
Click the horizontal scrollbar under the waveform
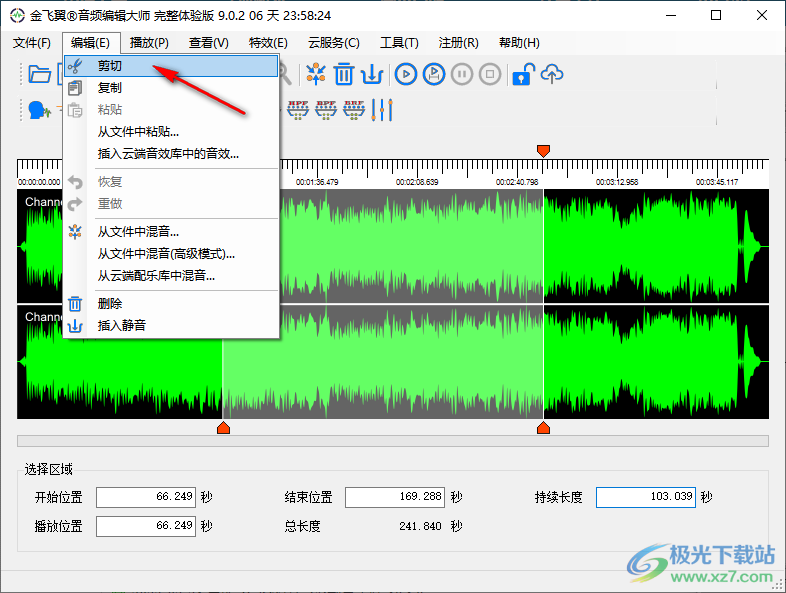(392, 441)
